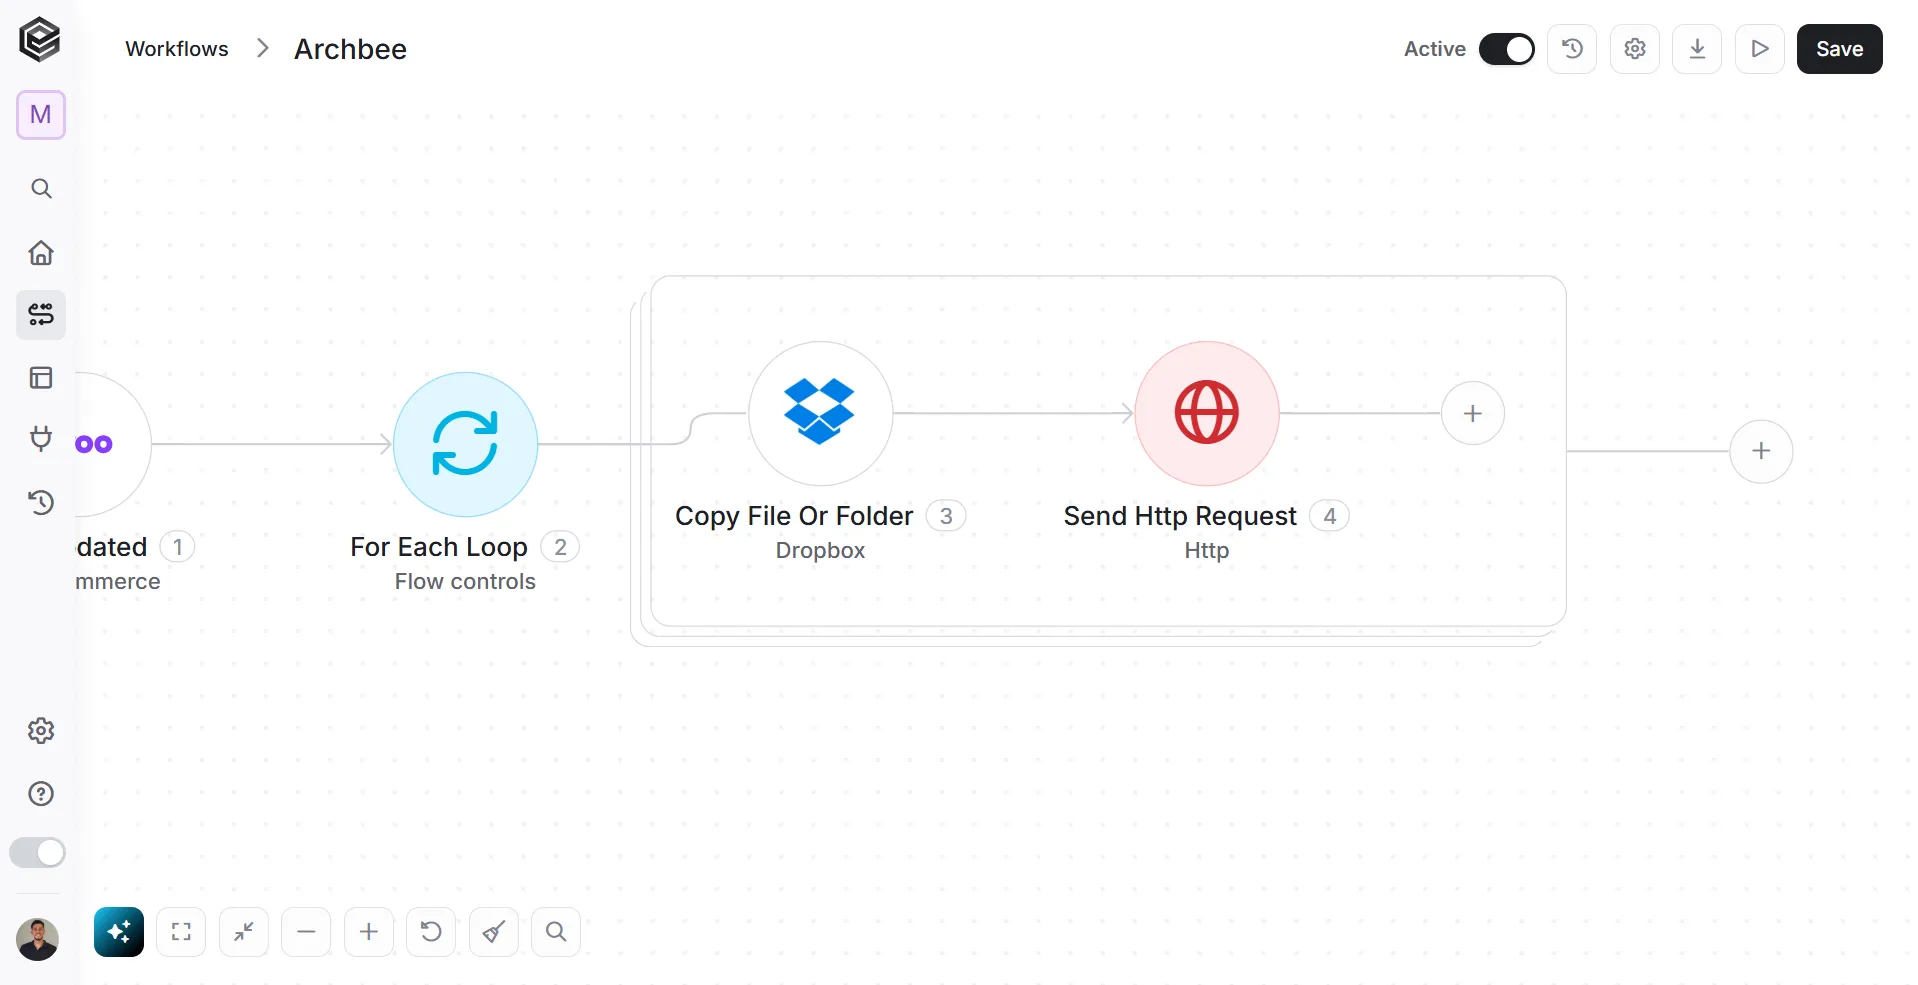The width and height of the screenshot is (1918, 985).
Task: Click the Archbee workflow title
Action: click(x=350, y=49)
